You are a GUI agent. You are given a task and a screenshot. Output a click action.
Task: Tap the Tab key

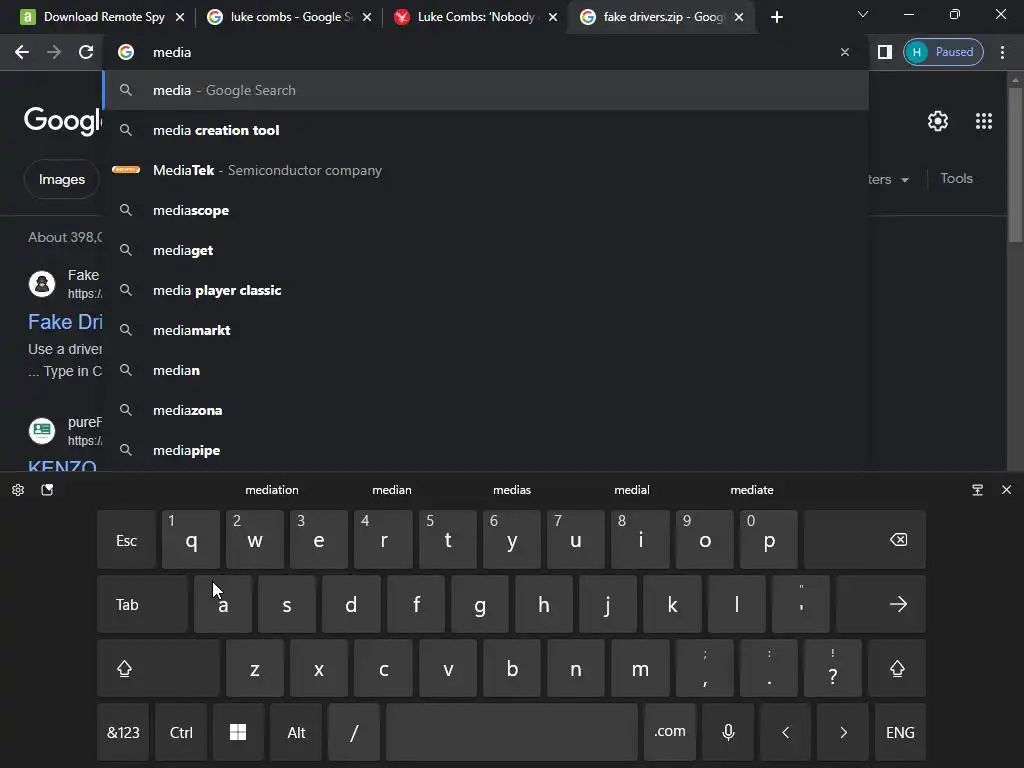pos(142,604)
